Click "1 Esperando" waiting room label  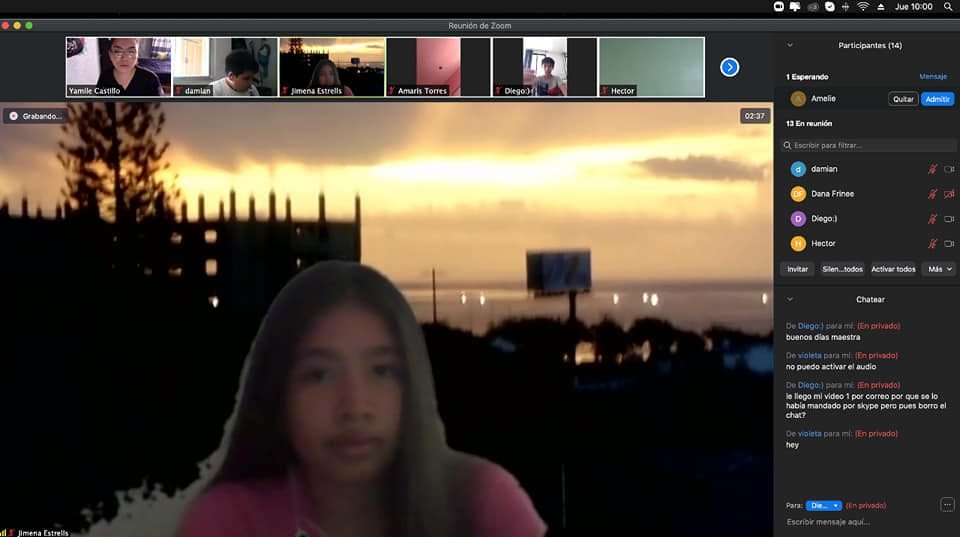tap(807, 77)
